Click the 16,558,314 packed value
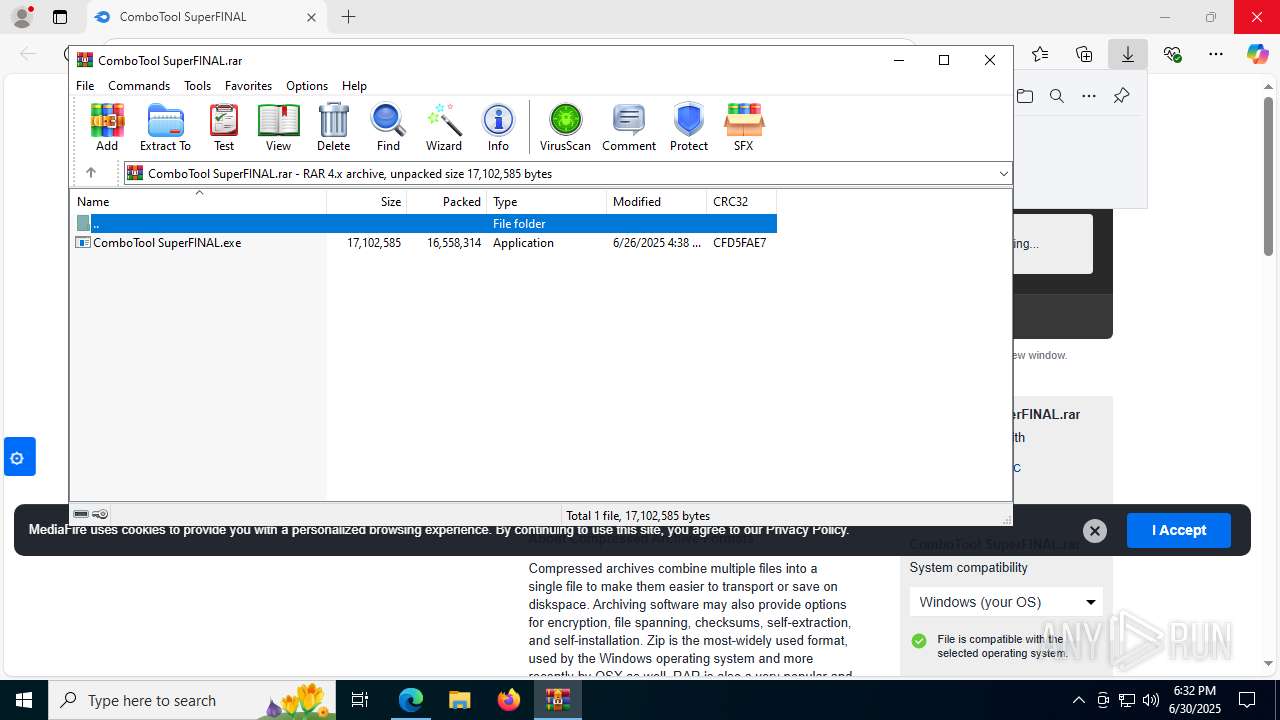 coord(454,242)
